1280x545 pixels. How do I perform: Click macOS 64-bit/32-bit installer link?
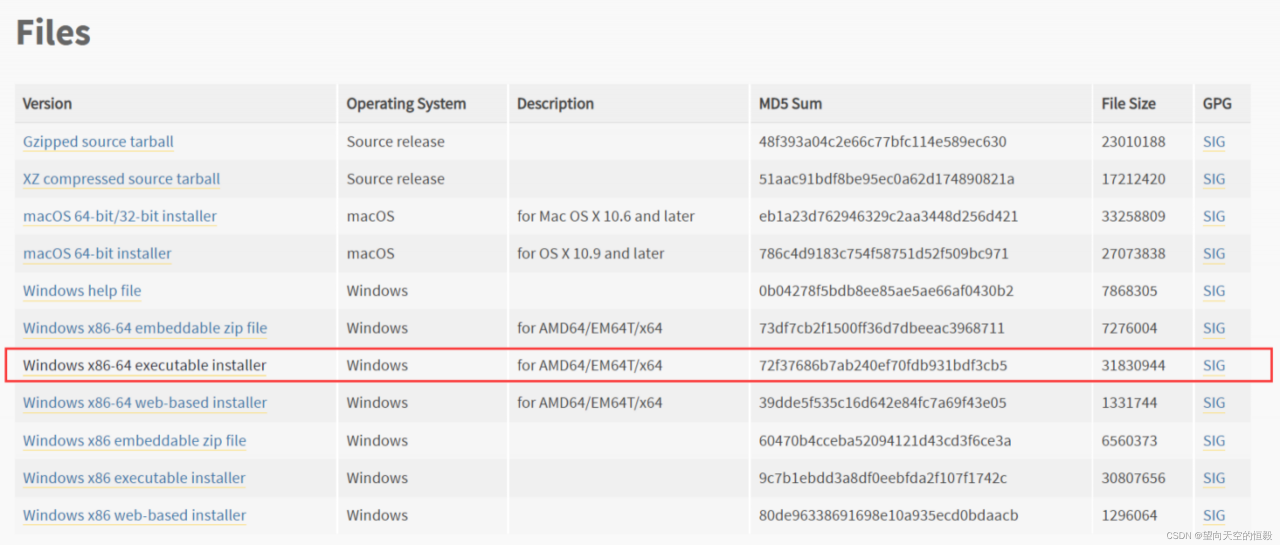[x=120, y=216]
